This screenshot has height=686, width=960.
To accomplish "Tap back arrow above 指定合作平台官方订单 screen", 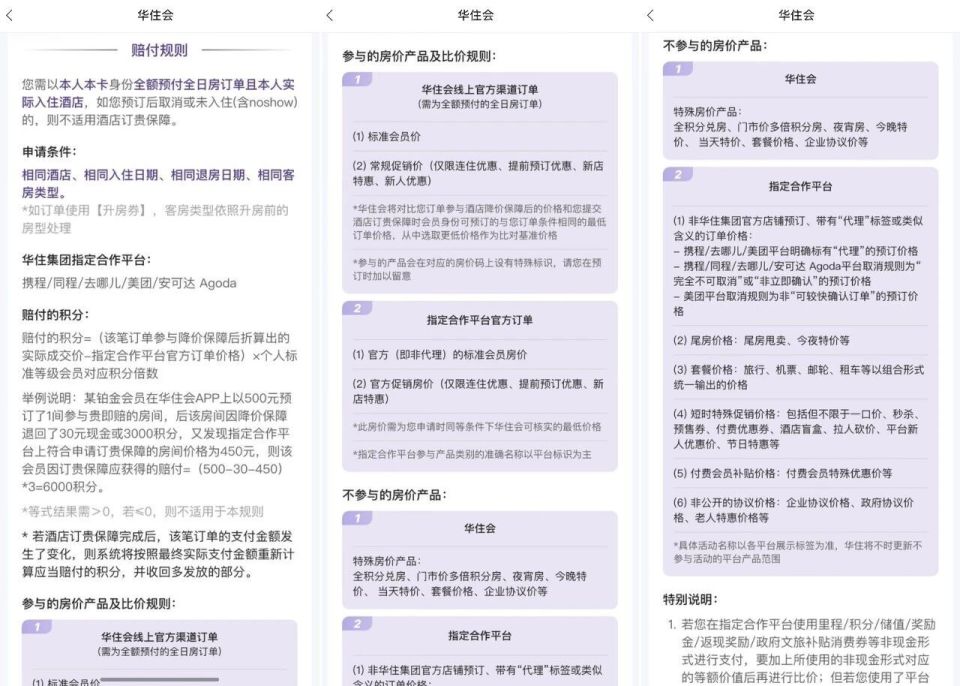I will click(x=330, y=16).
